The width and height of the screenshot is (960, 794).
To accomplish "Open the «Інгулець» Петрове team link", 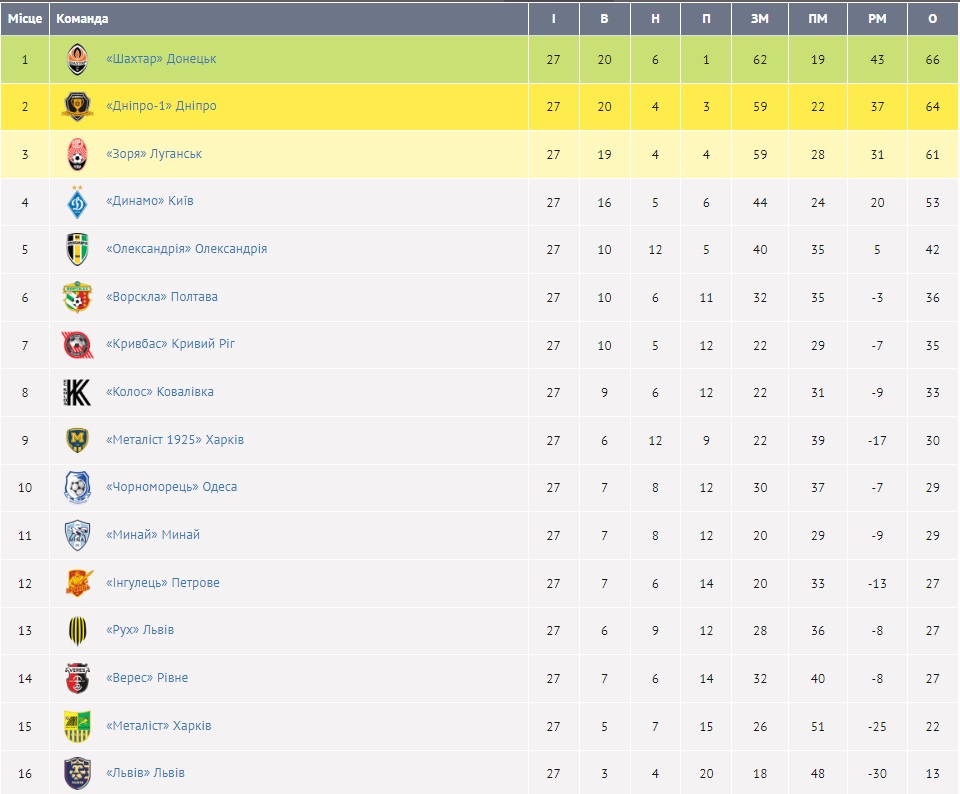I will 162,583.
